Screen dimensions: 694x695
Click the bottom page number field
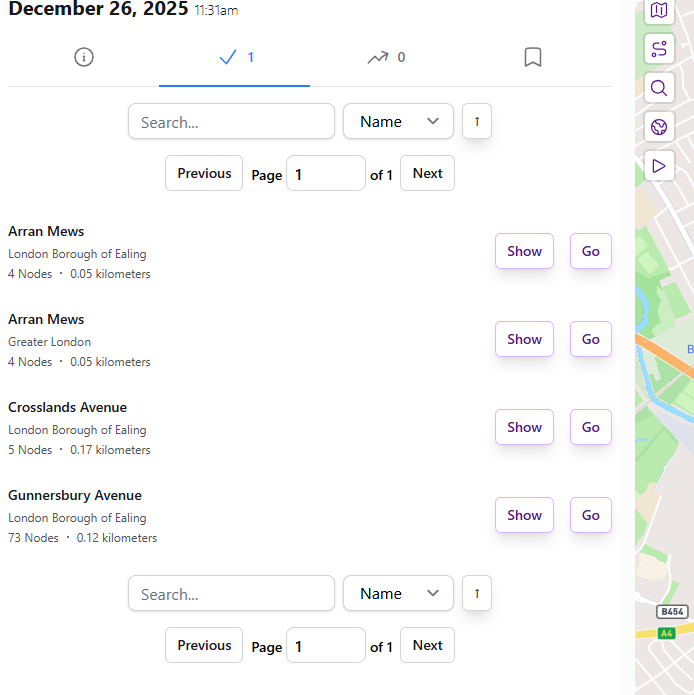pos(325,646)
